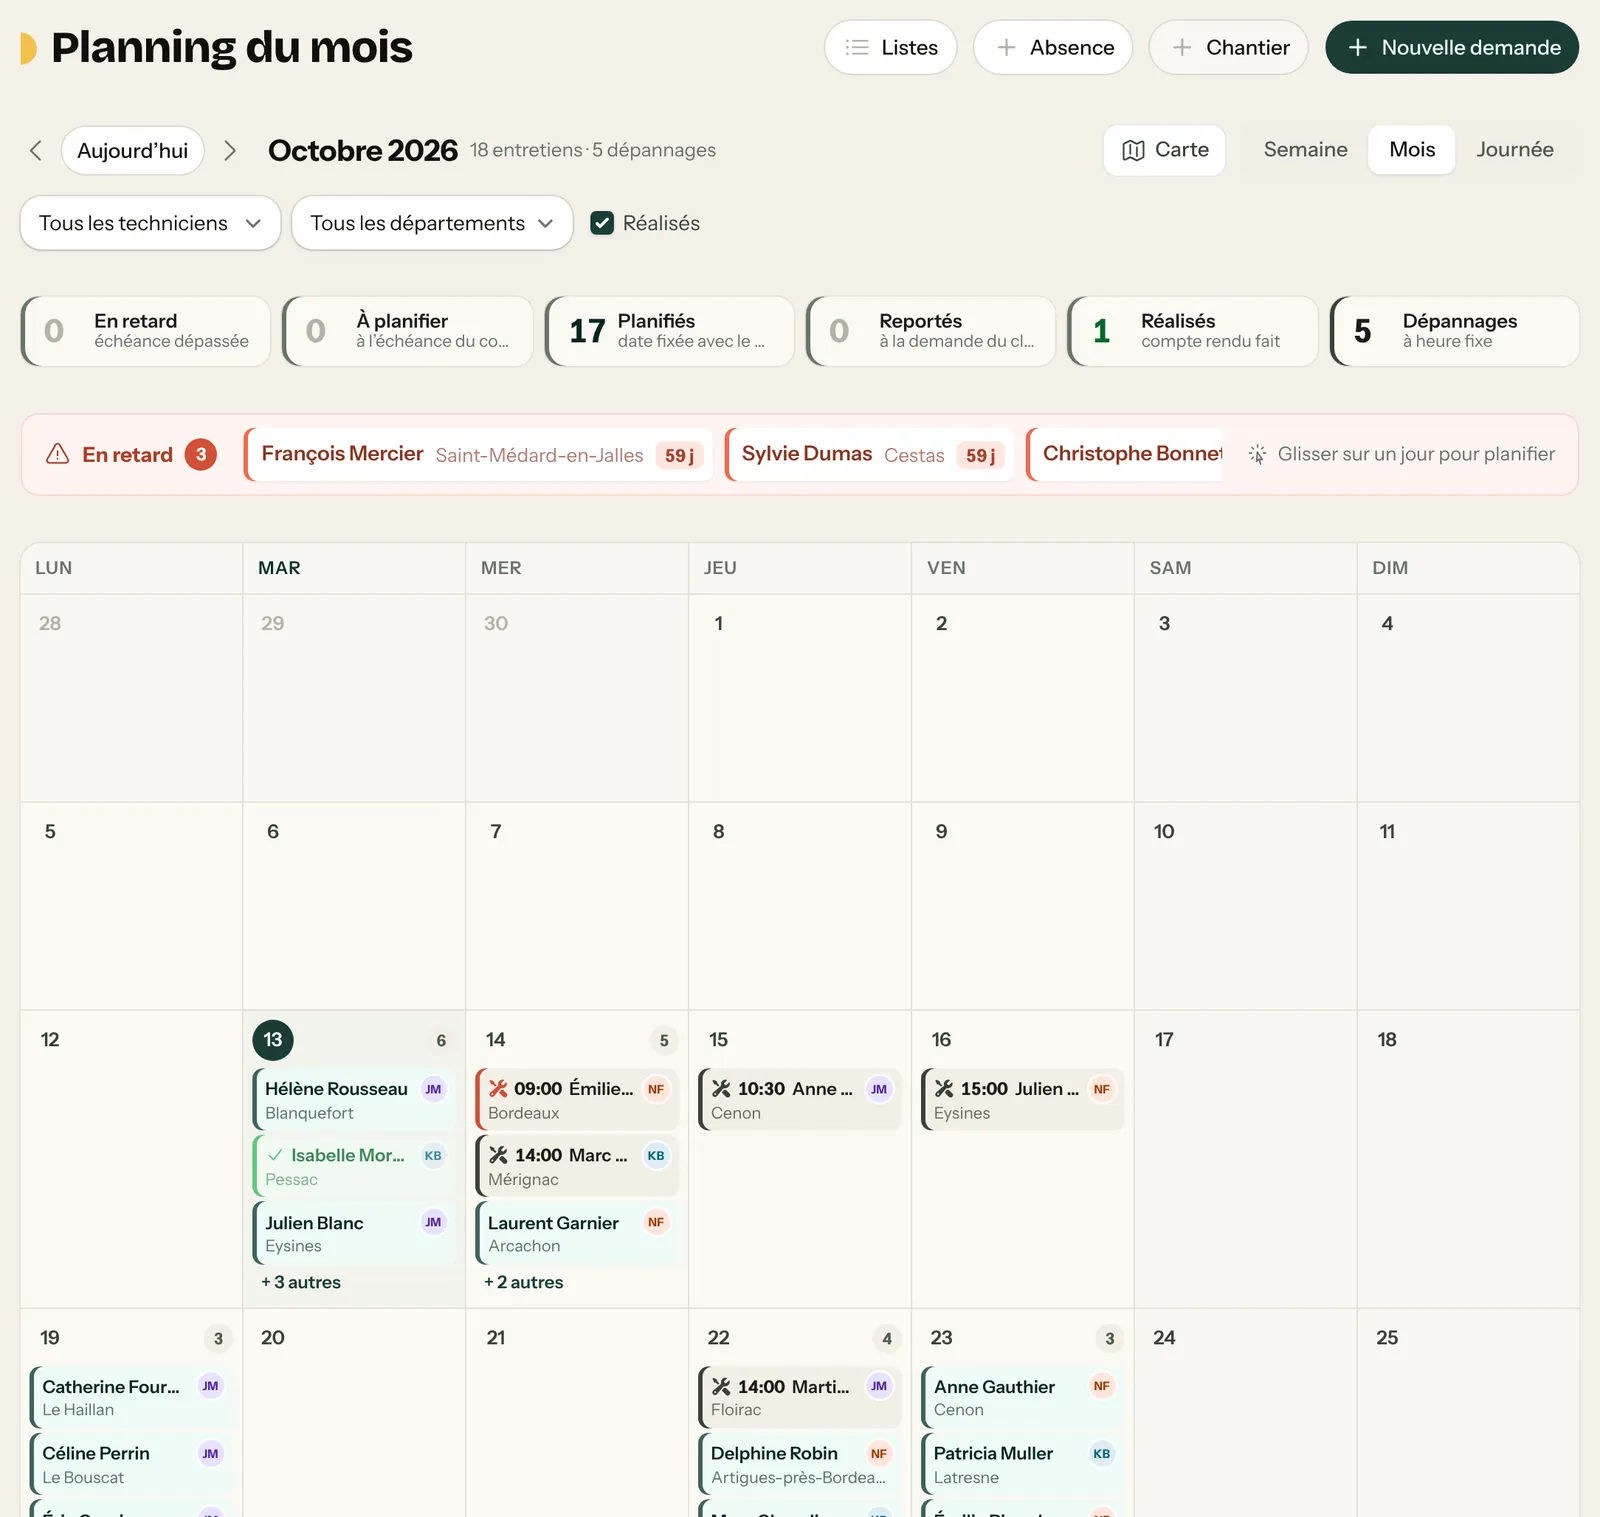The height and width of the screenshot is (1517, 1600).
Task: Expand +2 autres on day 14
Action: [x=524, y=1282]
